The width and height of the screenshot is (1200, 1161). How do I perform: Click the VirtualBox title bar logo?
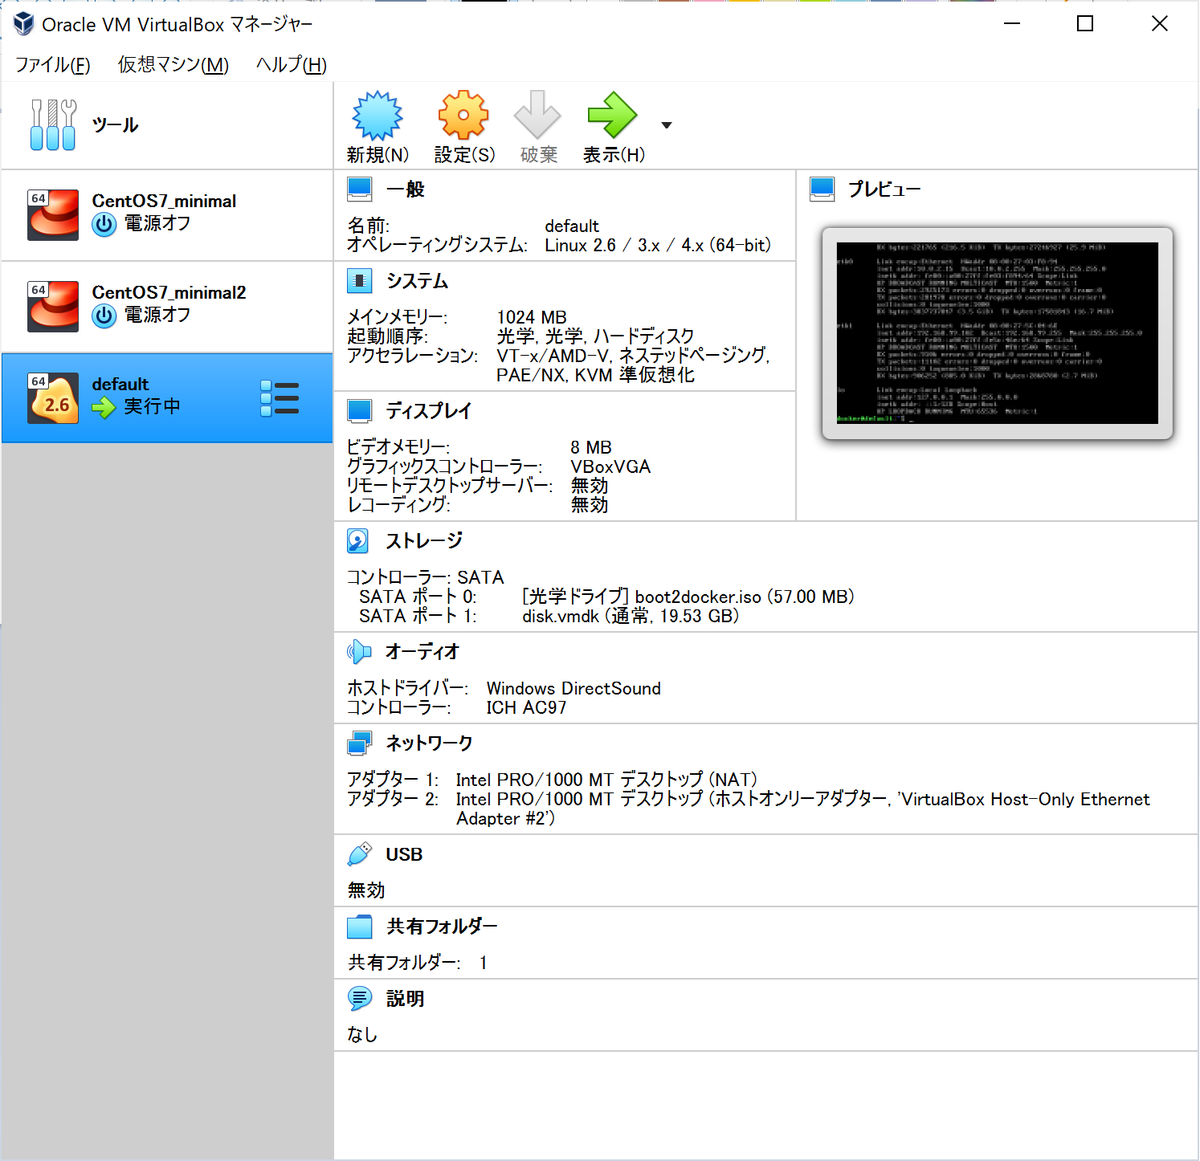pyautogui.click(x=22, y=23)
